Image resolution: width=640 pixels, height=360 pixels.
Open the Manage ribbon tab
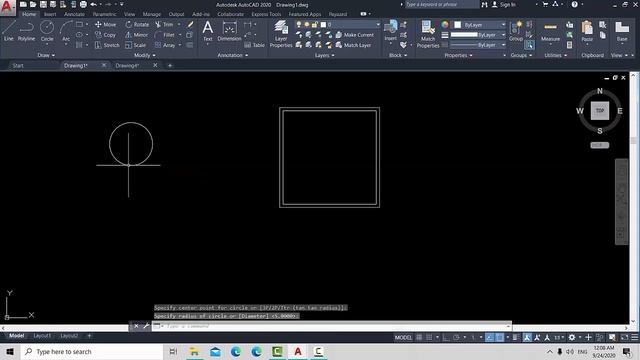point(151,14)
